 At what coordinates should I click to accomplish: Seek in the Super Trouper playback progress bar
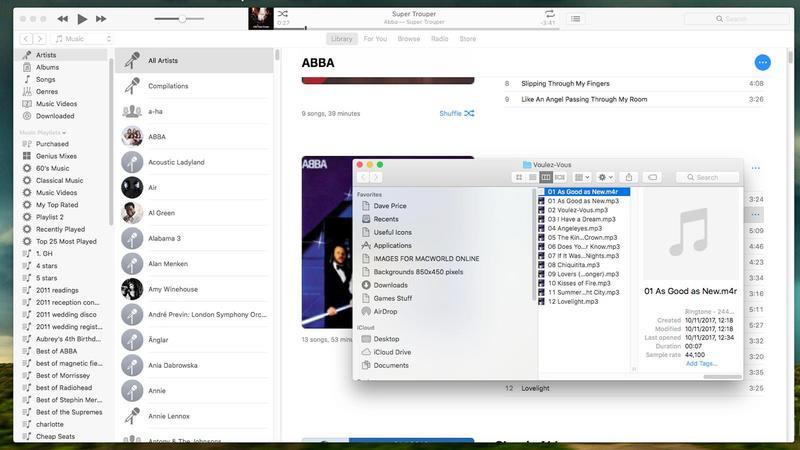point(418,29)
